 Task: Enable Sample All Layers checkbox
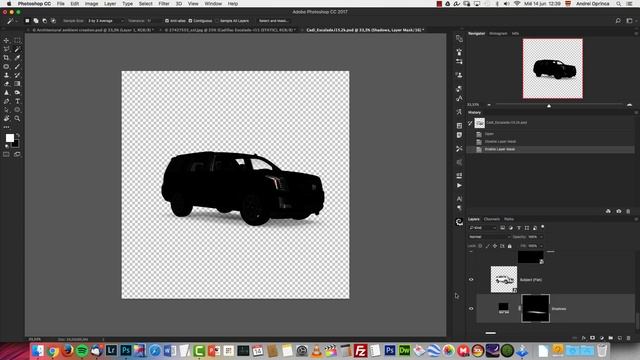point(217,20)
